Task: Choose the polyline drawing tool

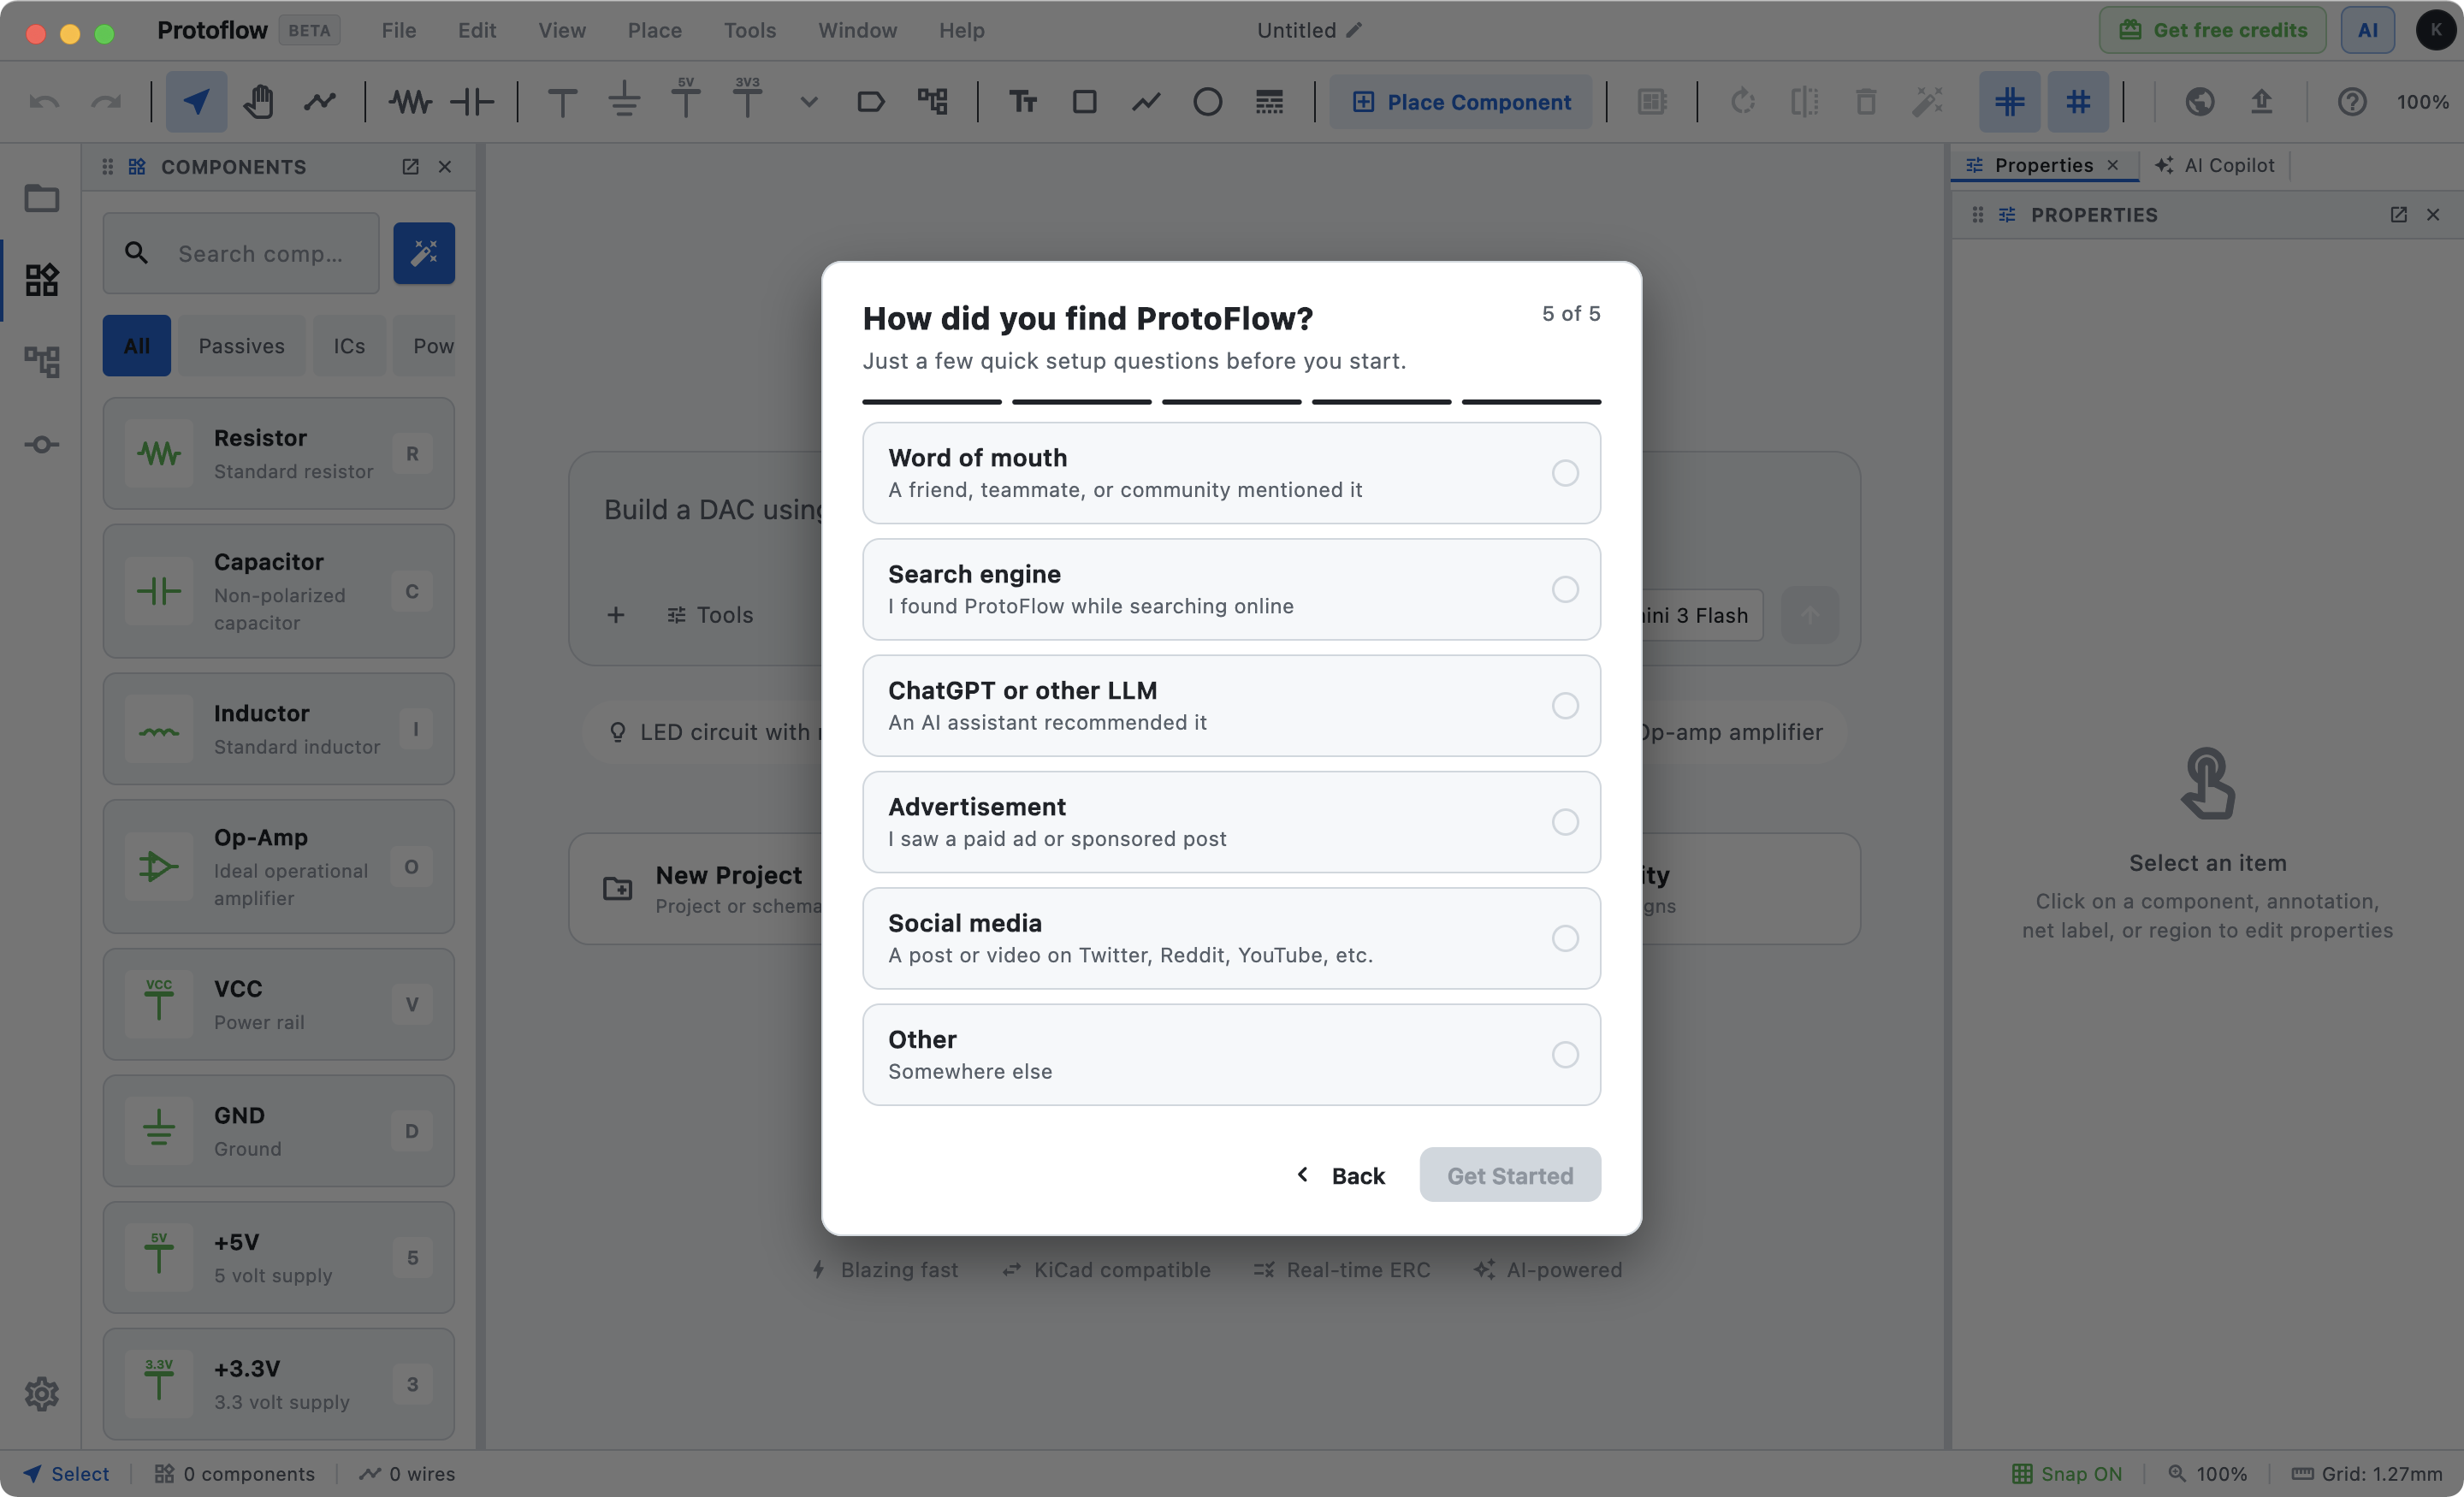Action: point(1146,101)
